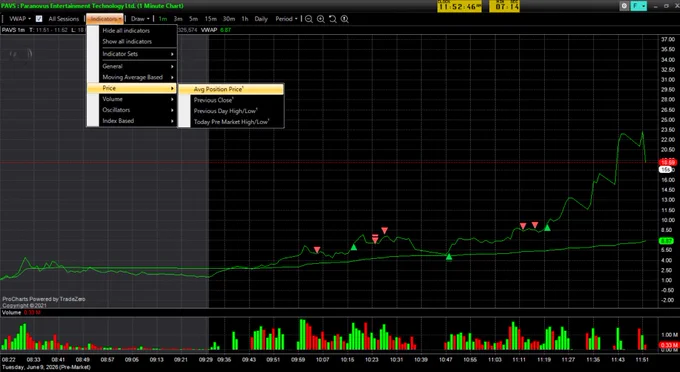Click the green buy marker near 10:47

point(449,257)
